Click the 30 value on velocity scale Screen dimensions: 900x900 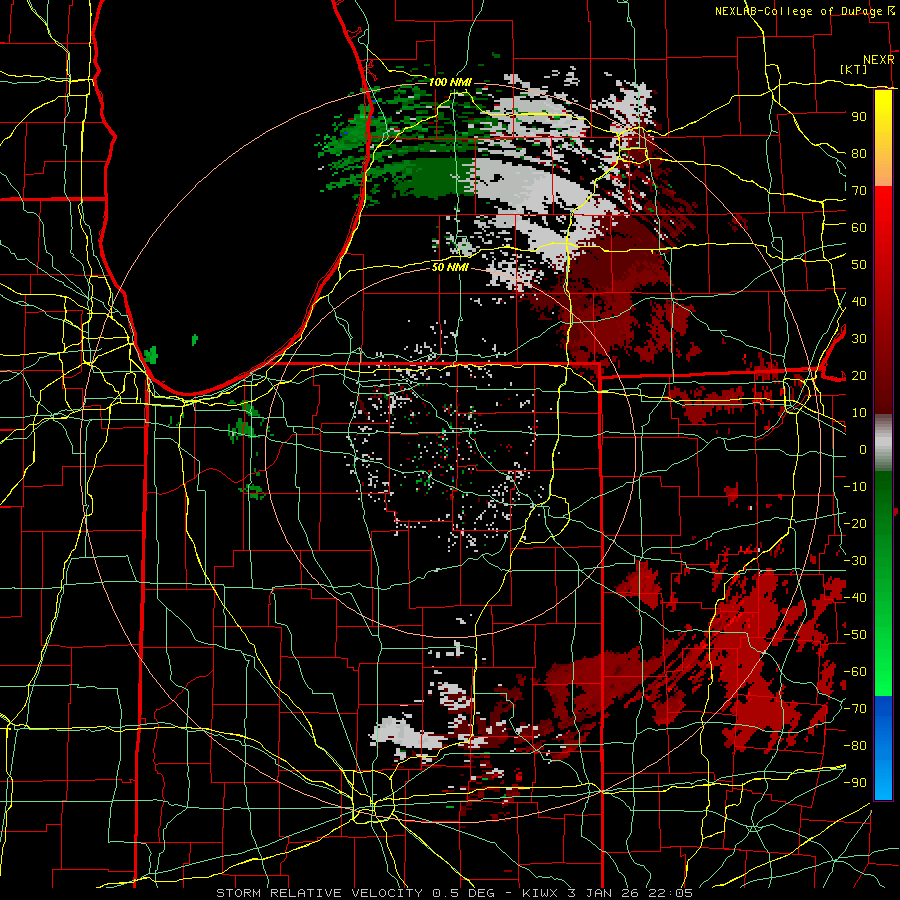point(859,339)
